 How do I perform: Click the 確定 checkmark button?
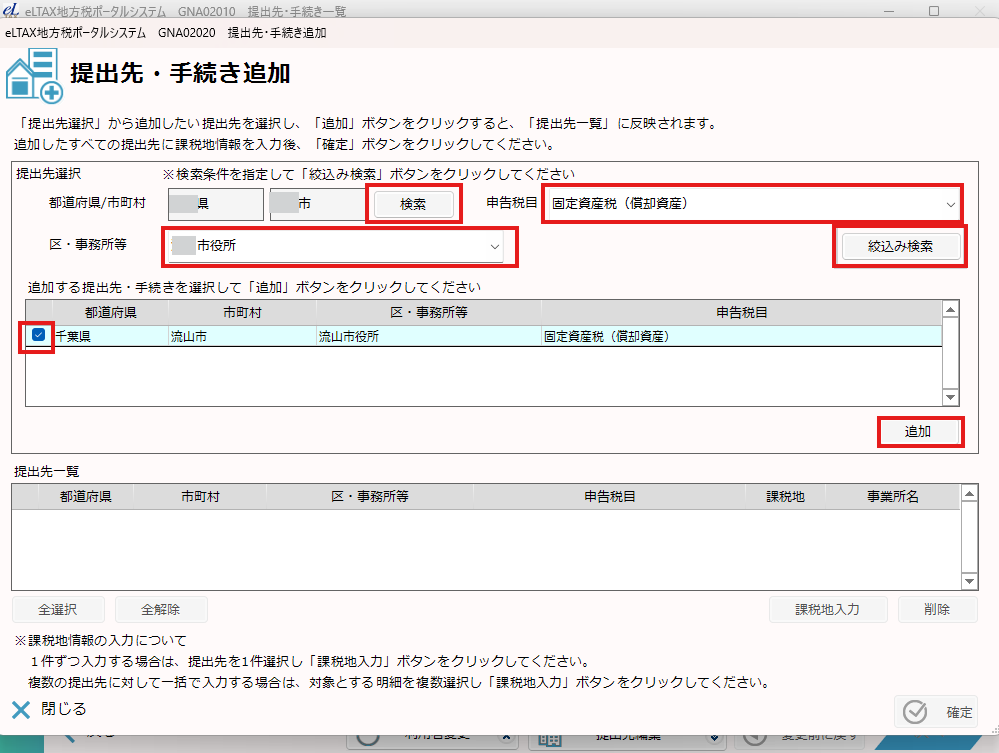pyautogui.click(x=936, y=712)
